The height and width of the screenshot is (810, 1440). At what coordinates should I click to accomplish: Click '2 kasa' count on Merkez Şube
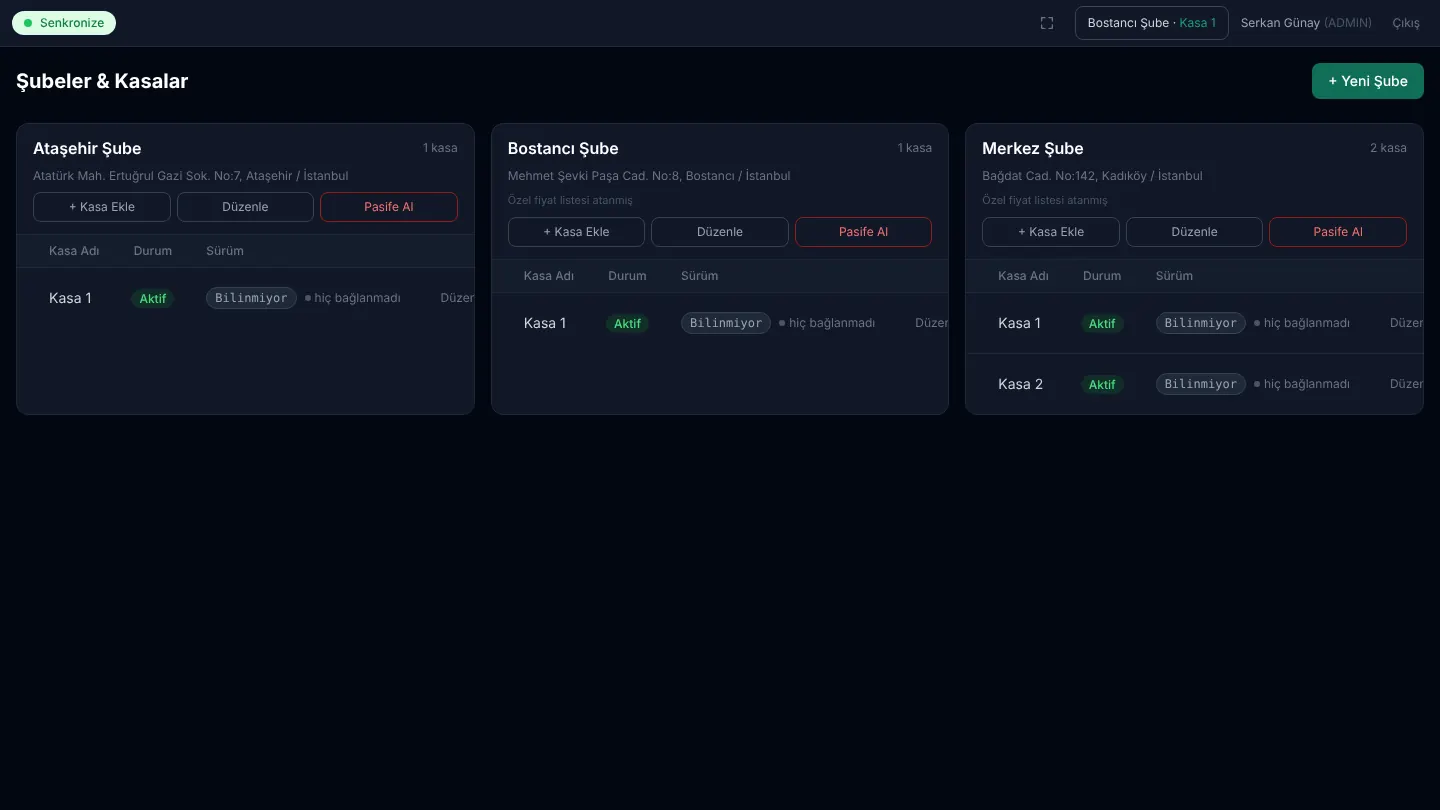coord(1388,148)
